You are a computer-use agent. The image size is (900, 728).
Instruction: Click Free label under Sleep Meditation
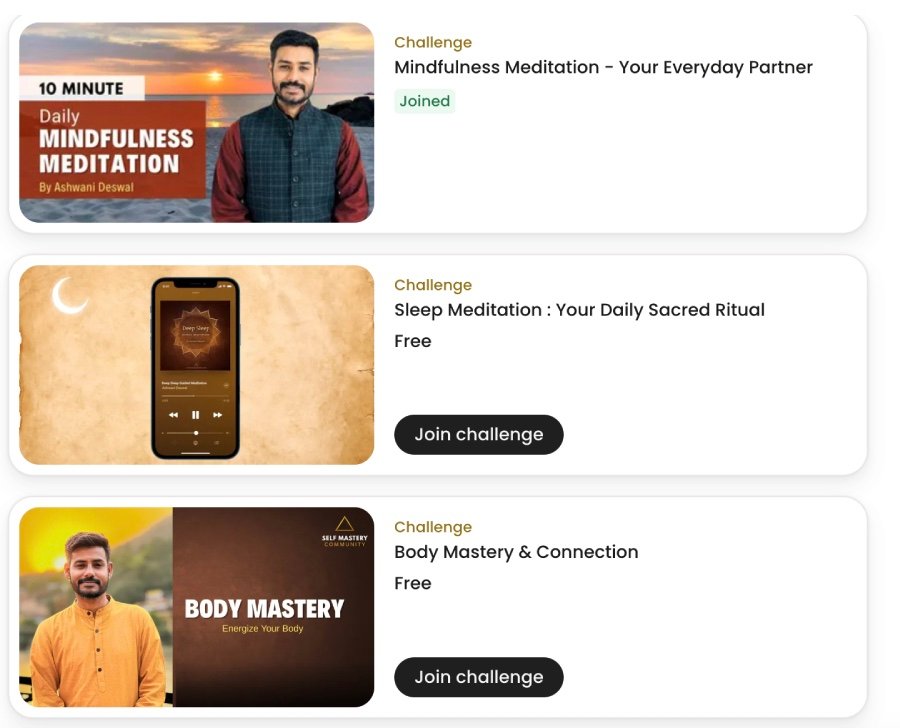click(x=413, y=341)
